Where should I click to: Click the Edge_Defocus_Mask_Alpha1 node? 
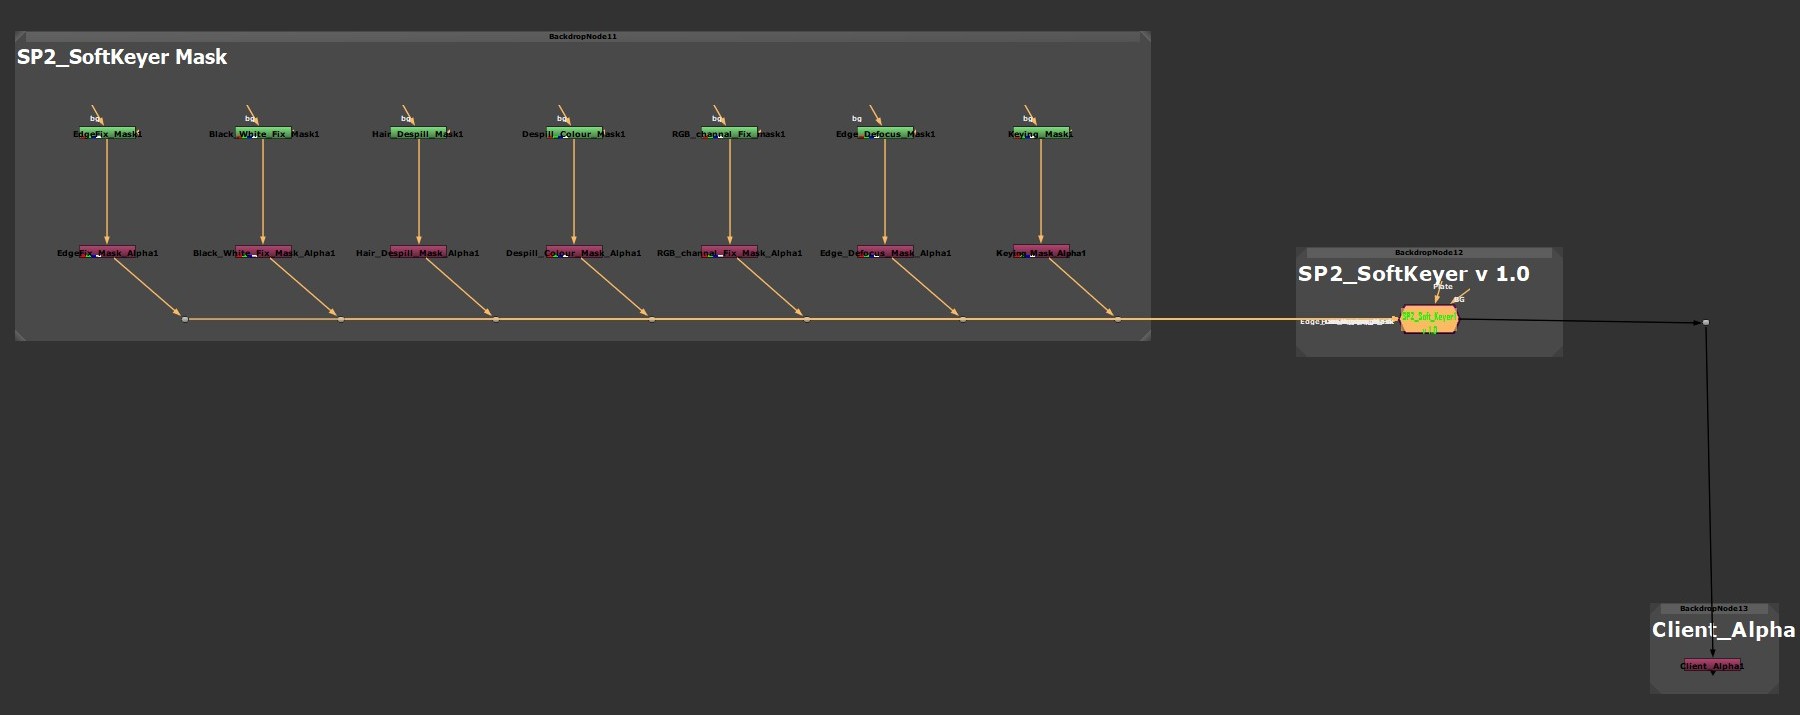point(885,252)
